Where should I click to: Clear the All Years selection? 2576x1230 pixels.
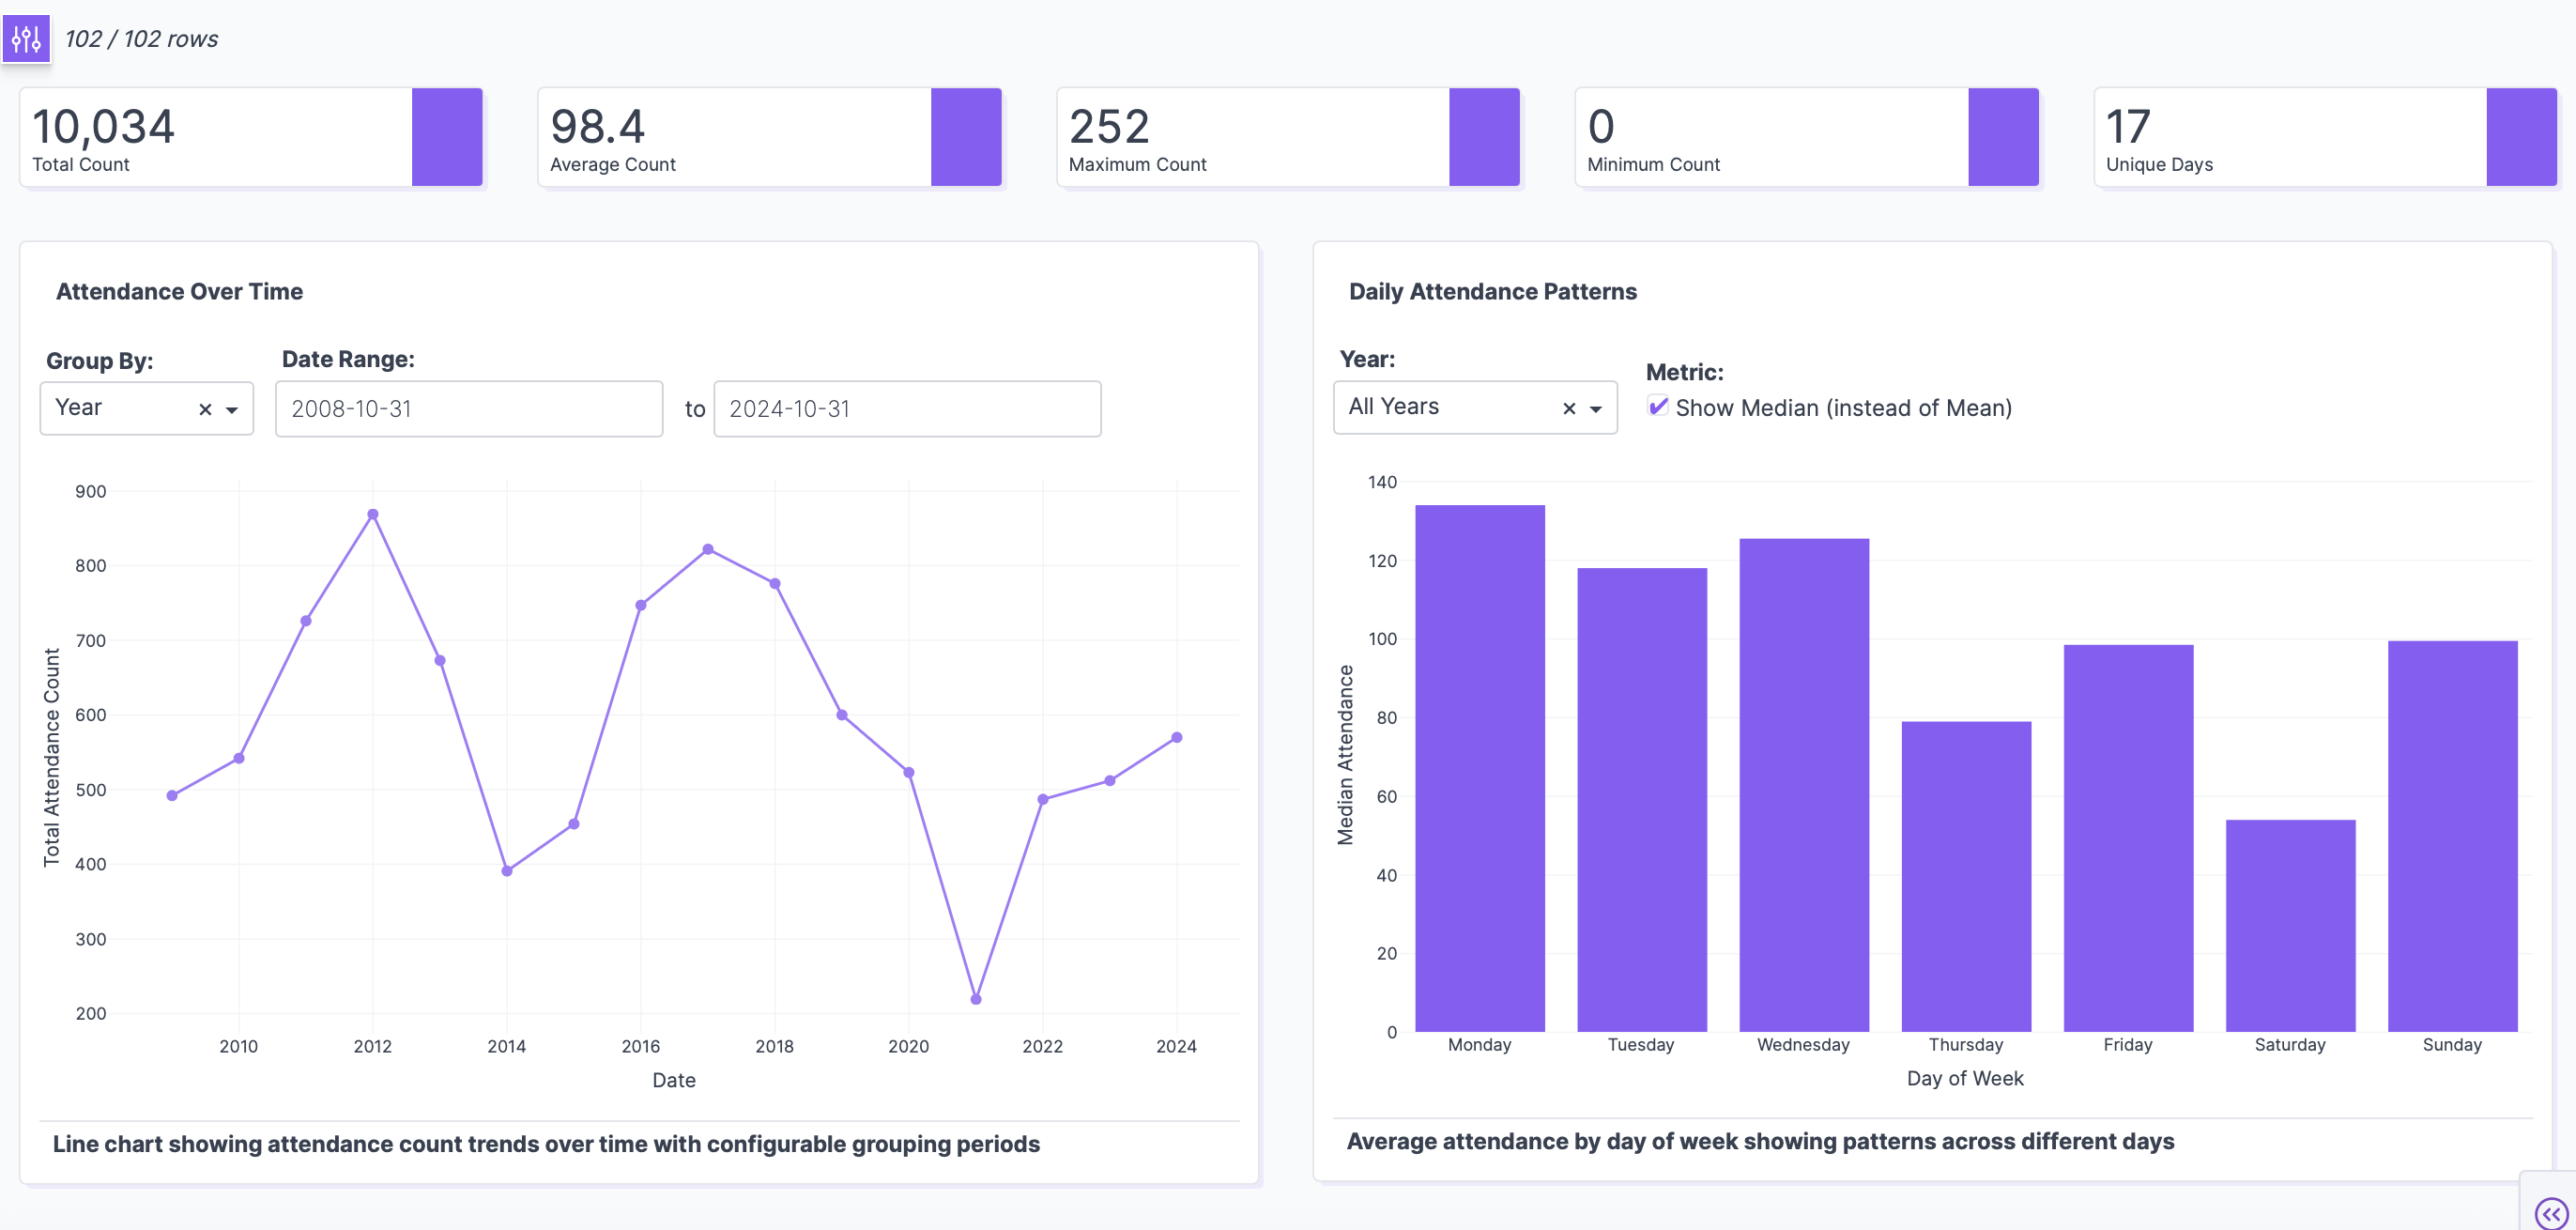(x=1569, y=408)
